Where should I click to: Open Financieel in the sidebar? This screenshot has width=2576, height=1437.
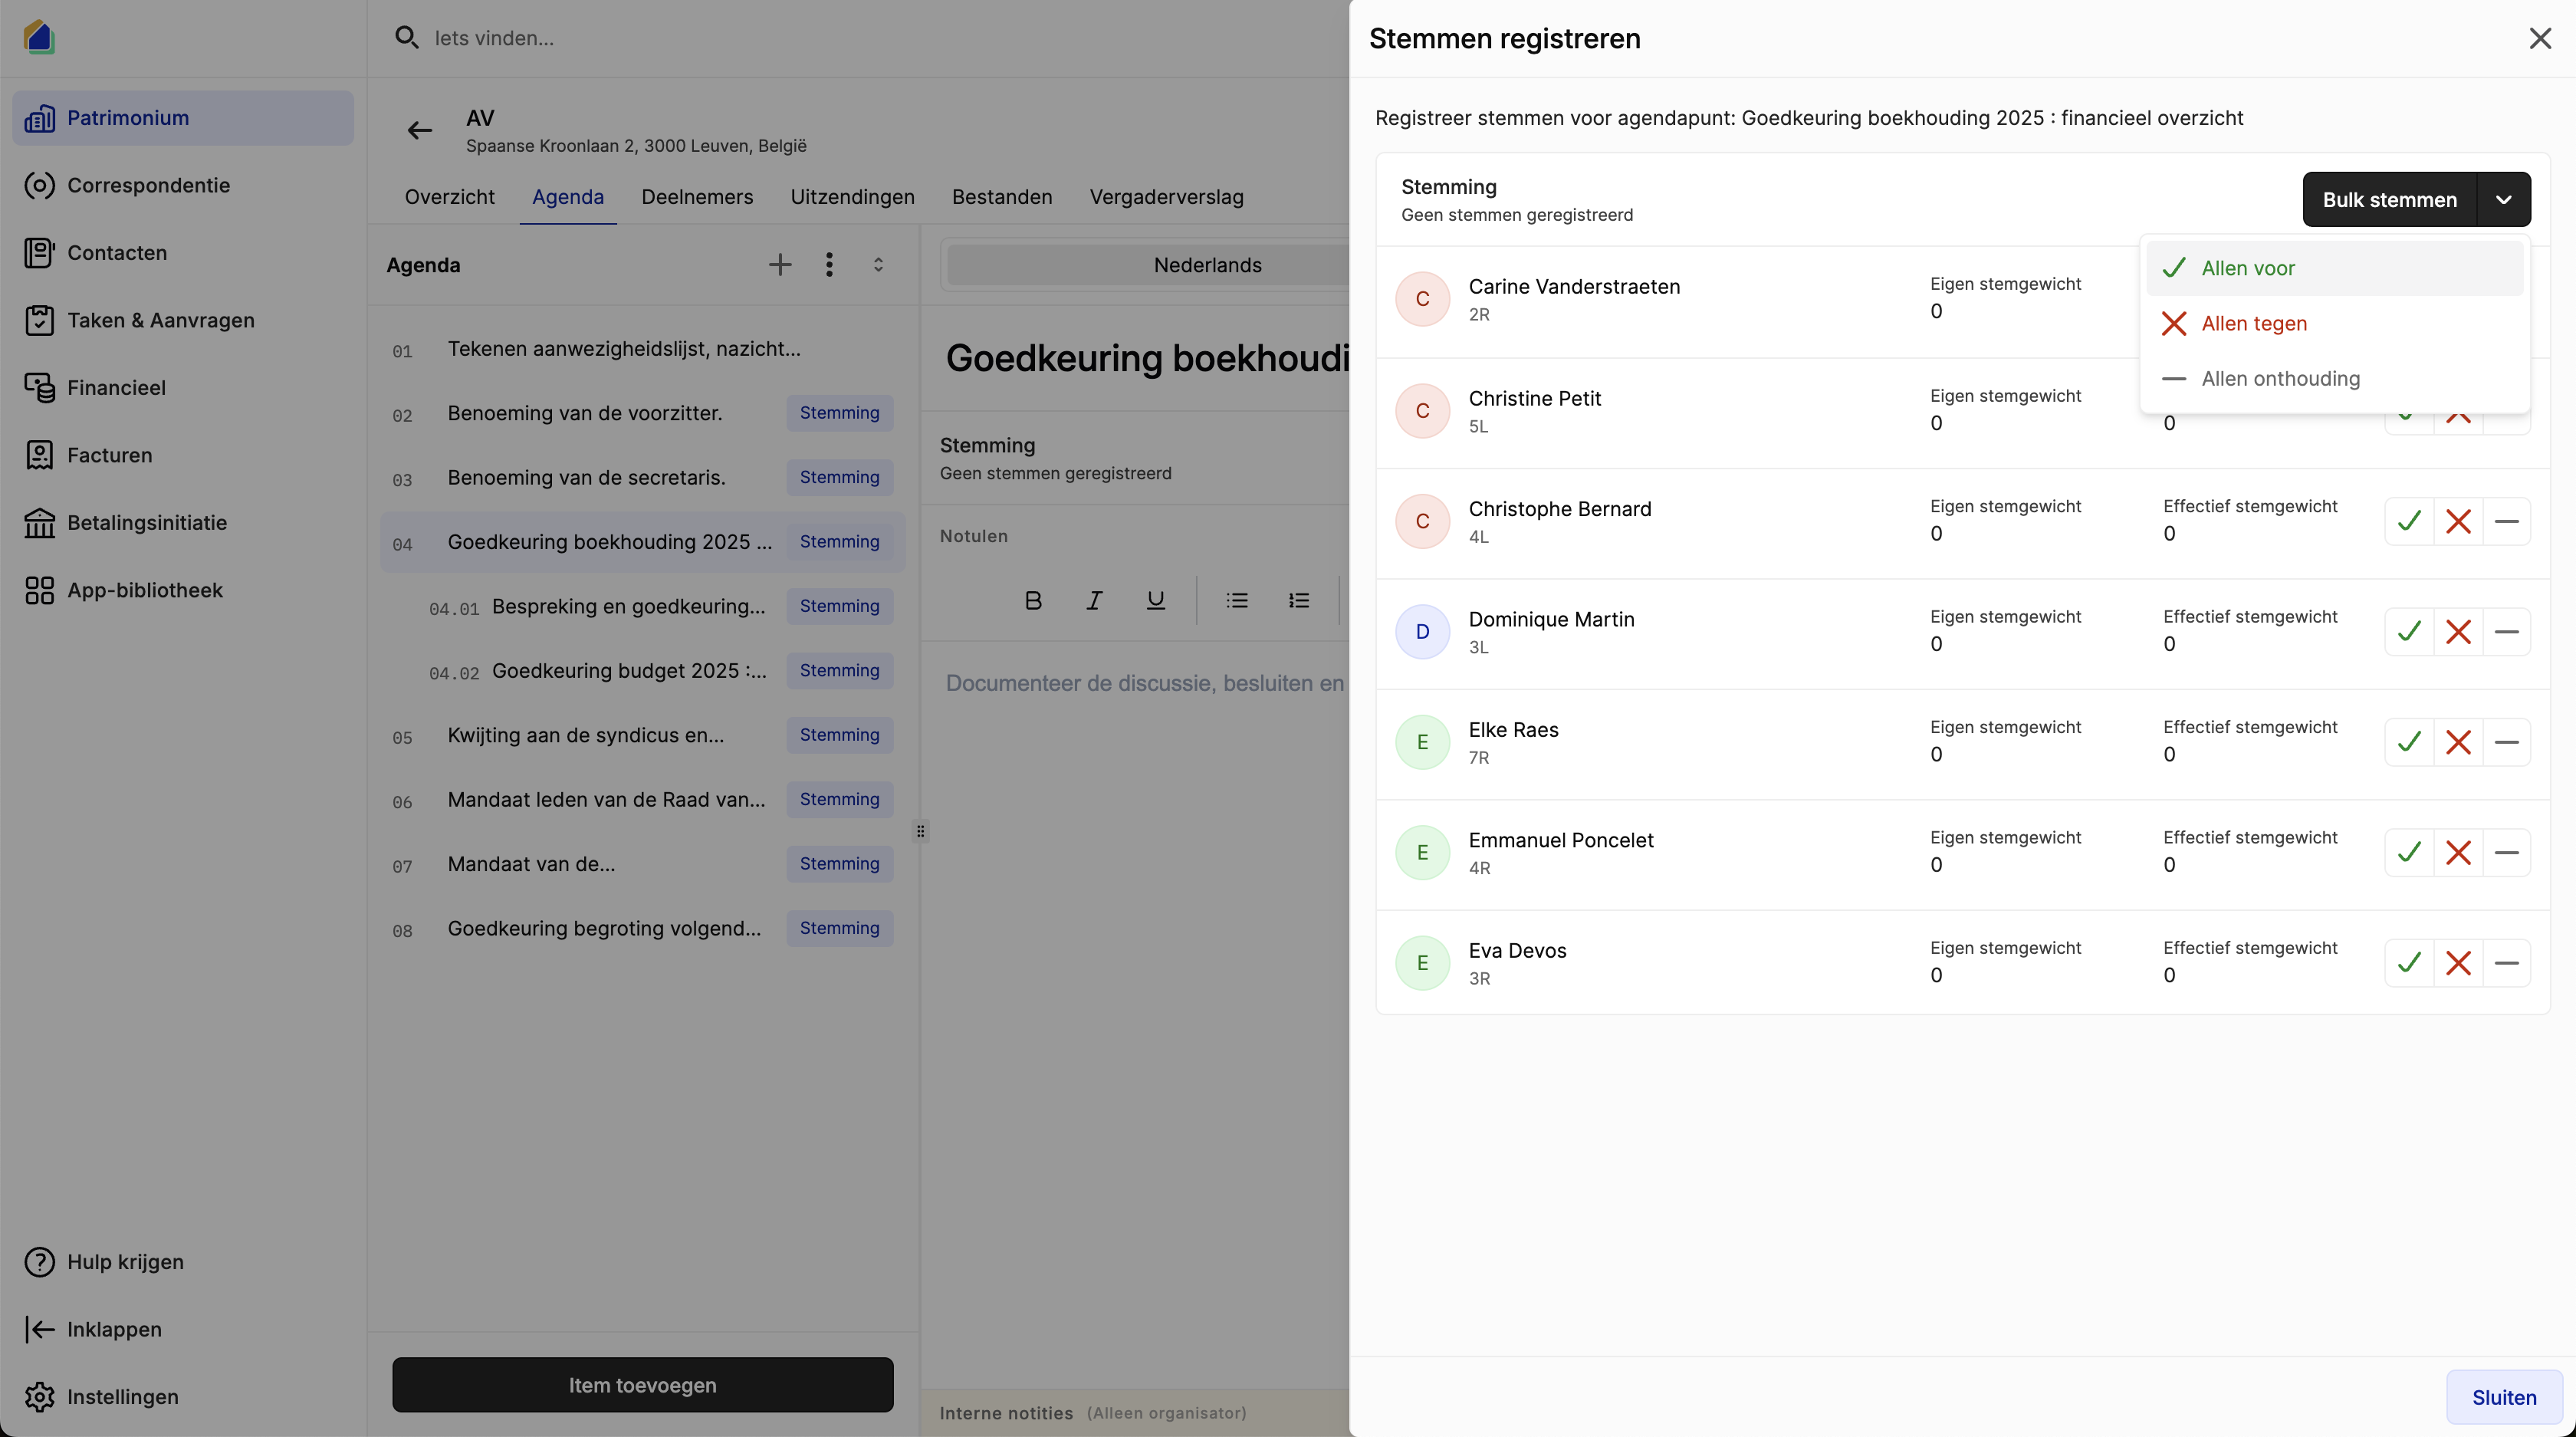coord(183,388)
